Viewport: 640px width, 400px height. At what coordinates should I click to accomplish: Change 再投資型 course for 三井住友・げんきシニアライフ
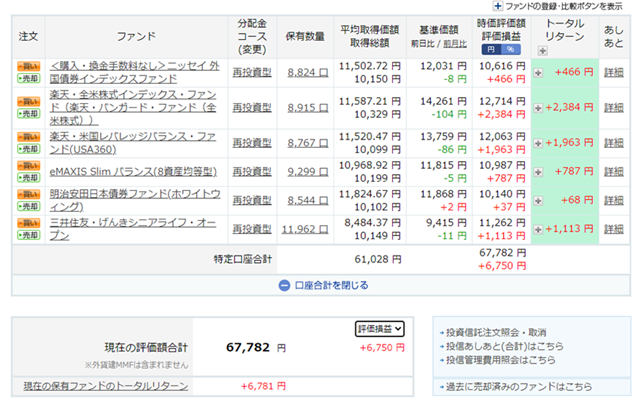[251, 228]
